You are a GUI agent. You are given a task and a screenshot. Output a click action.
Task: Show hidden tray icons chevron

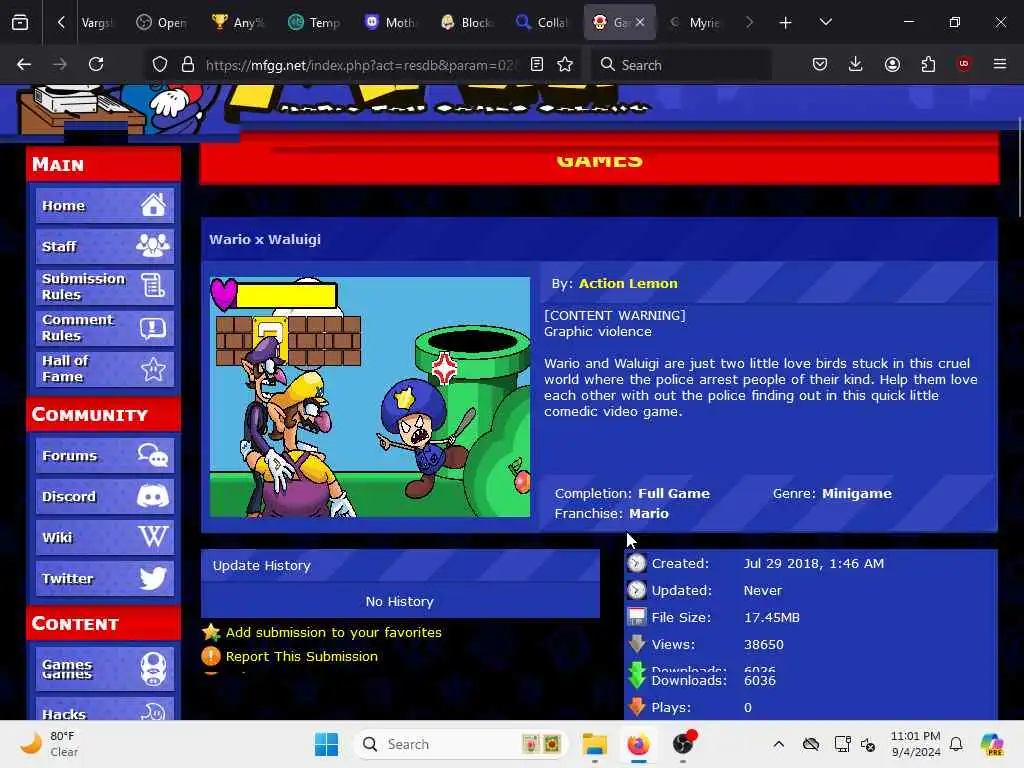click(778, 744)
